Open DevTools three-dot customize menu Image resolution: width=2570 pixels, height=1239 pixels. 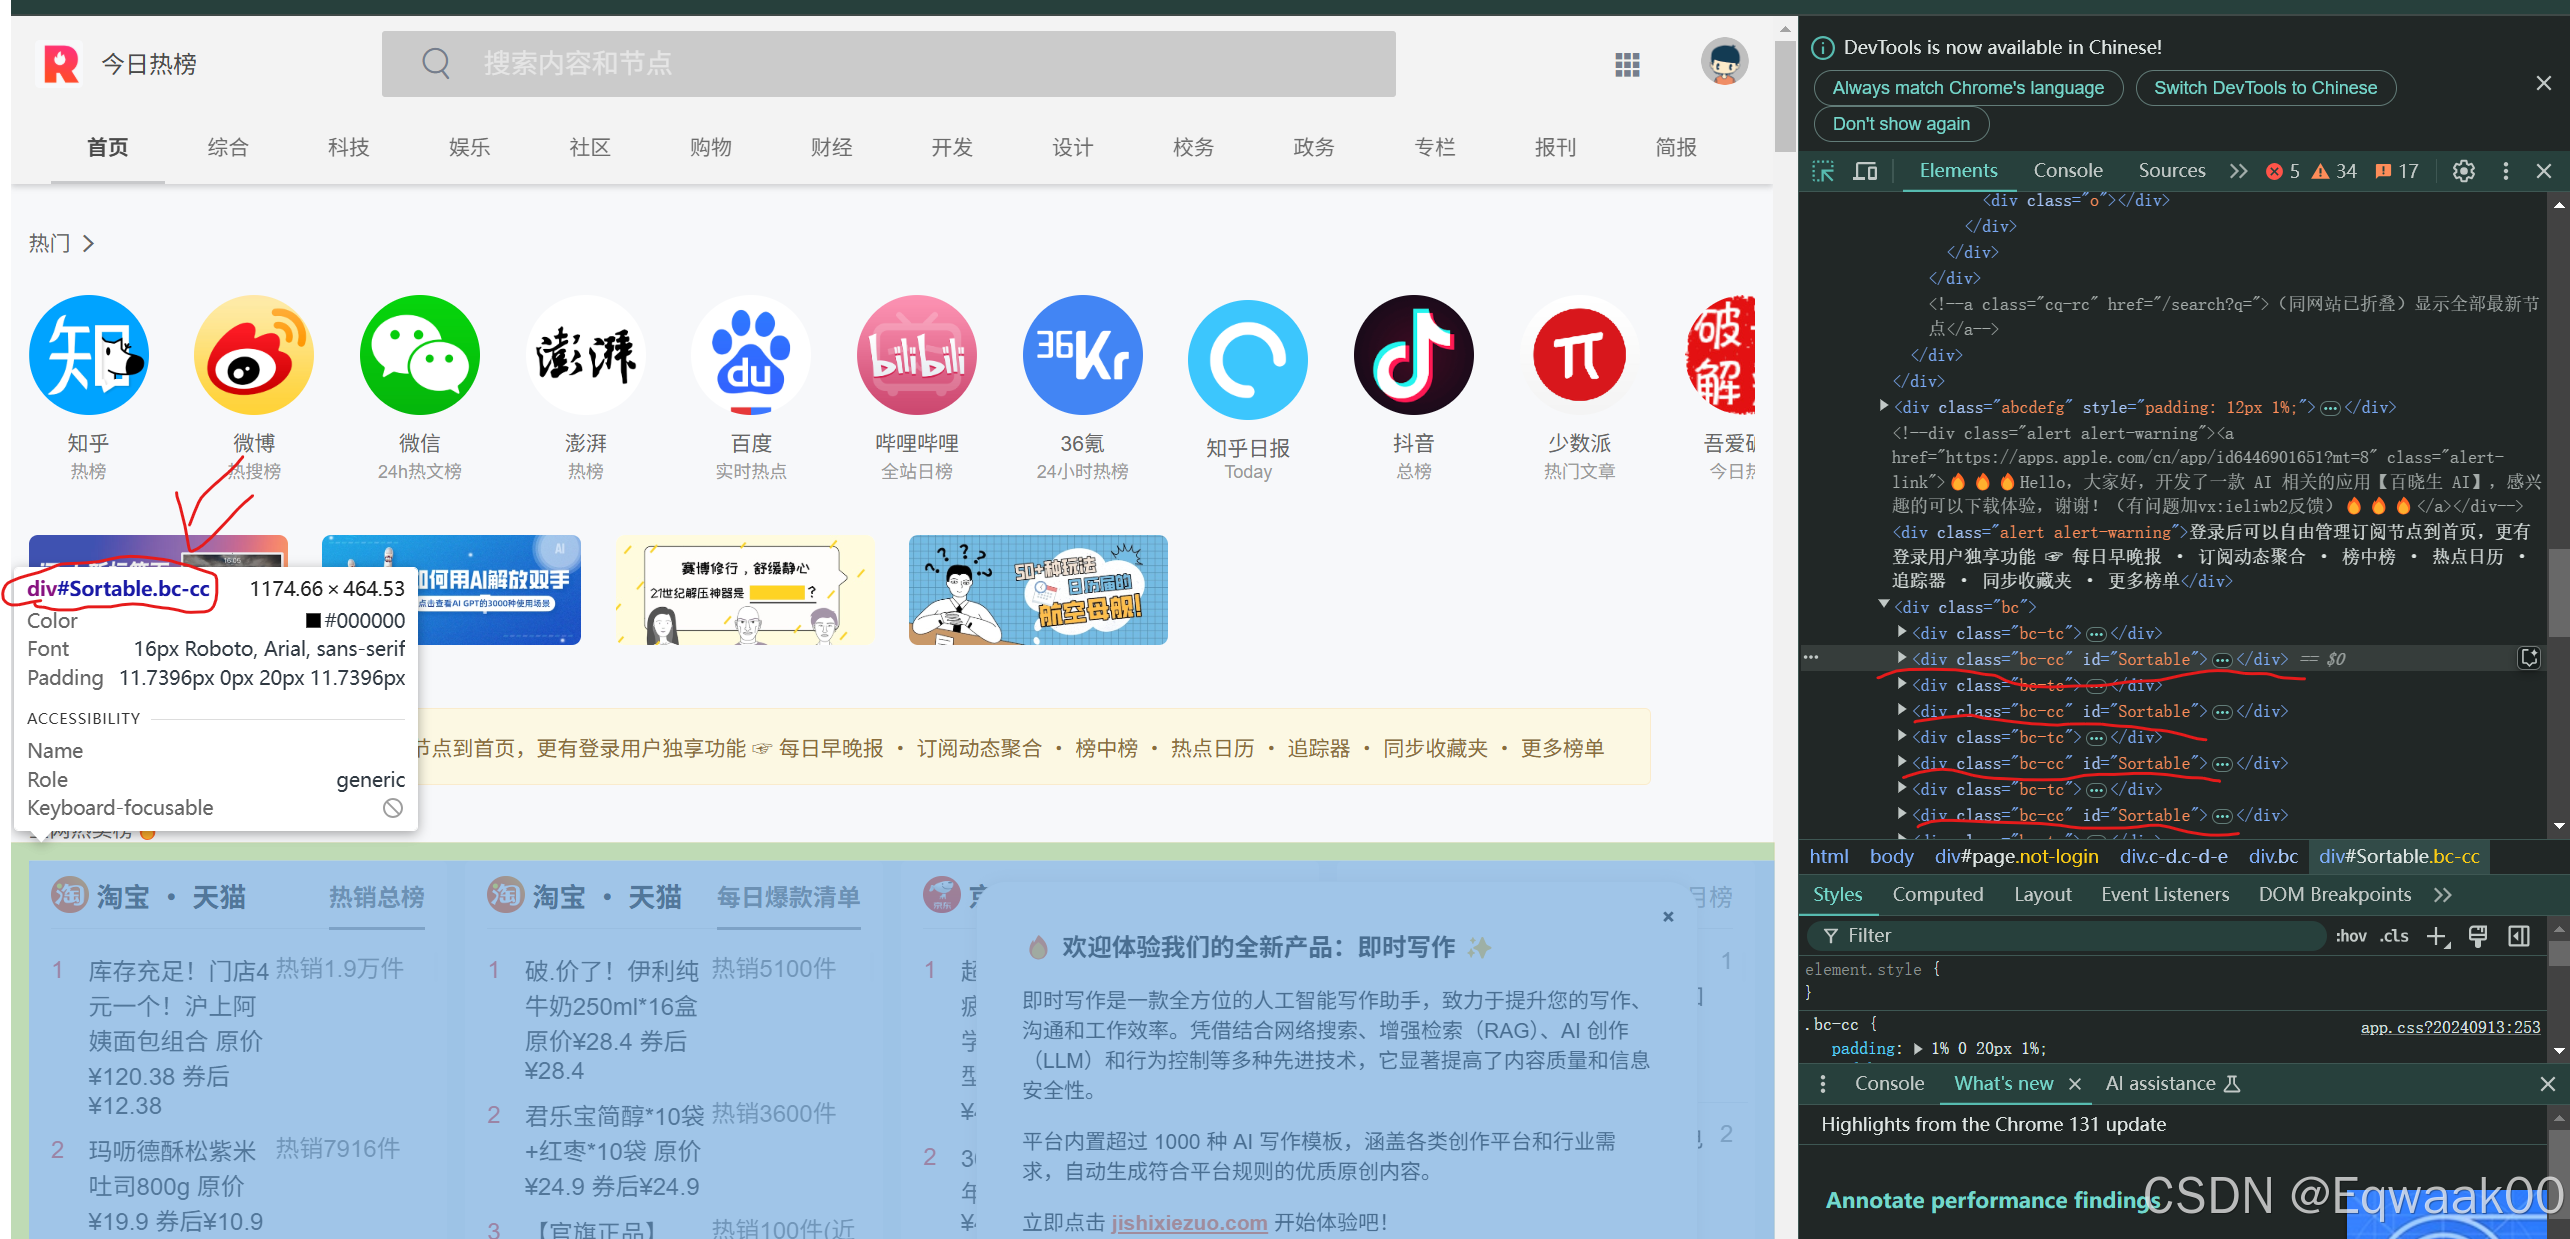2505,171
